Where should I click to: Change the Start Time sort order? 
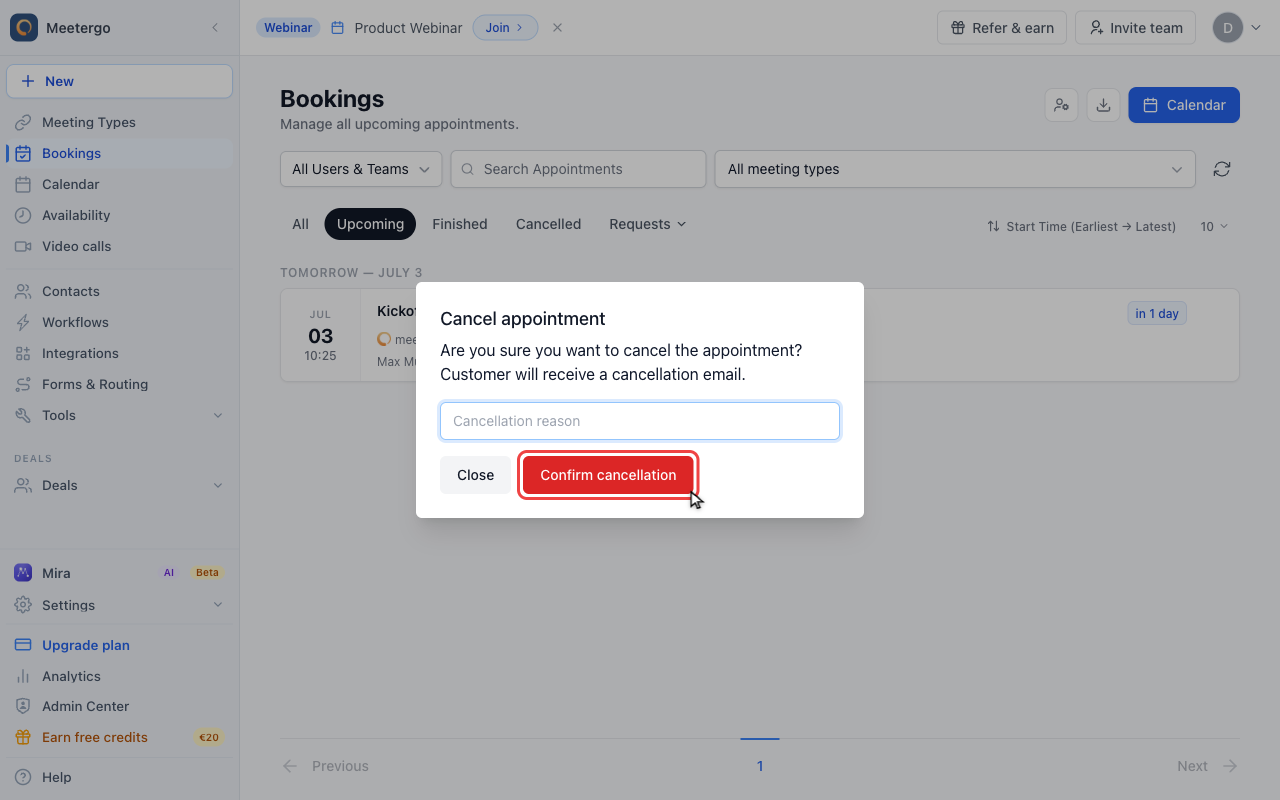pos(1081,227)
